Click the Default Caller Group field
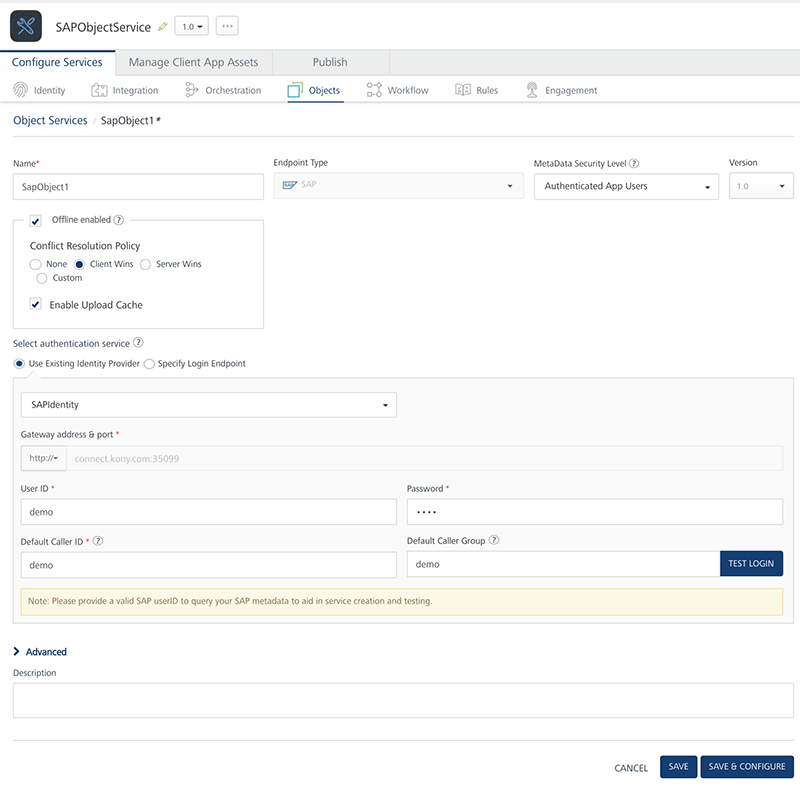 pyautogui.click(x=563, y=564)
